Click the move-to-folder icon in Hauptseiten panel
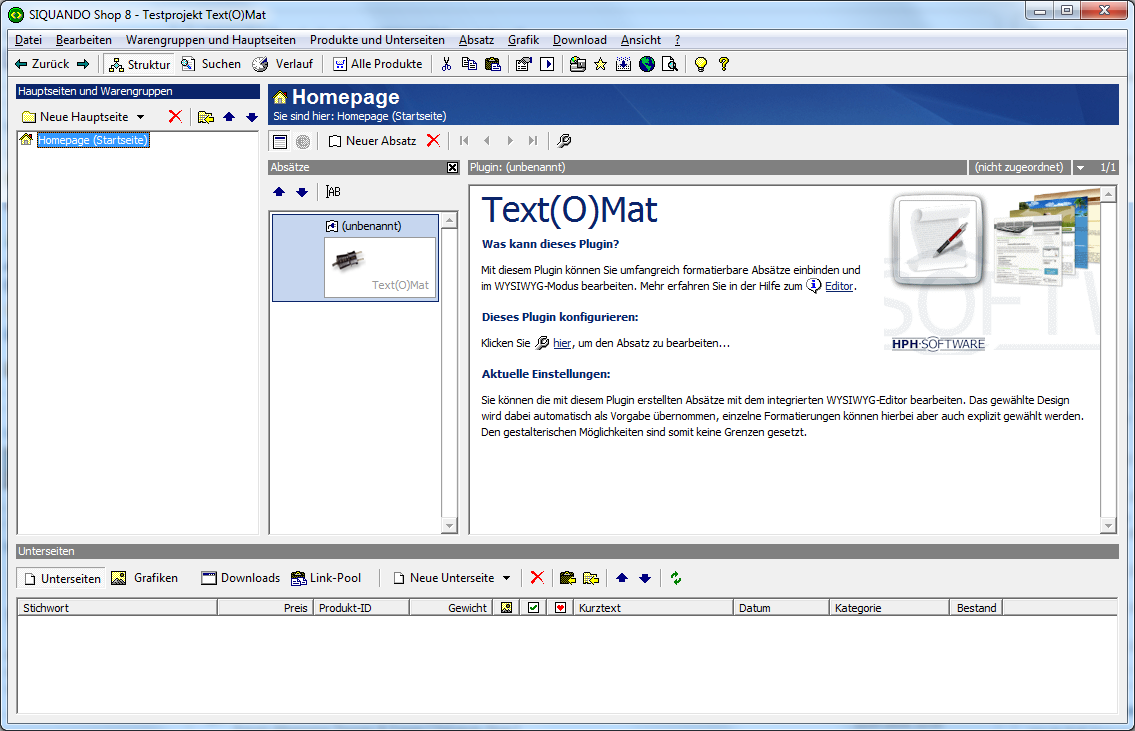This screenshot has height=731, width=1135. (x=206, y=117)
